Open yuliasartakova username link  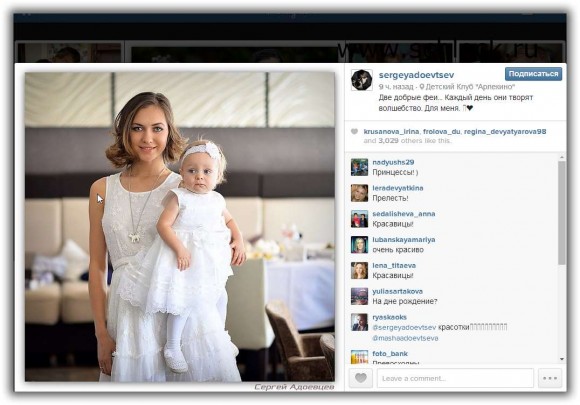(x=397, y=292)
